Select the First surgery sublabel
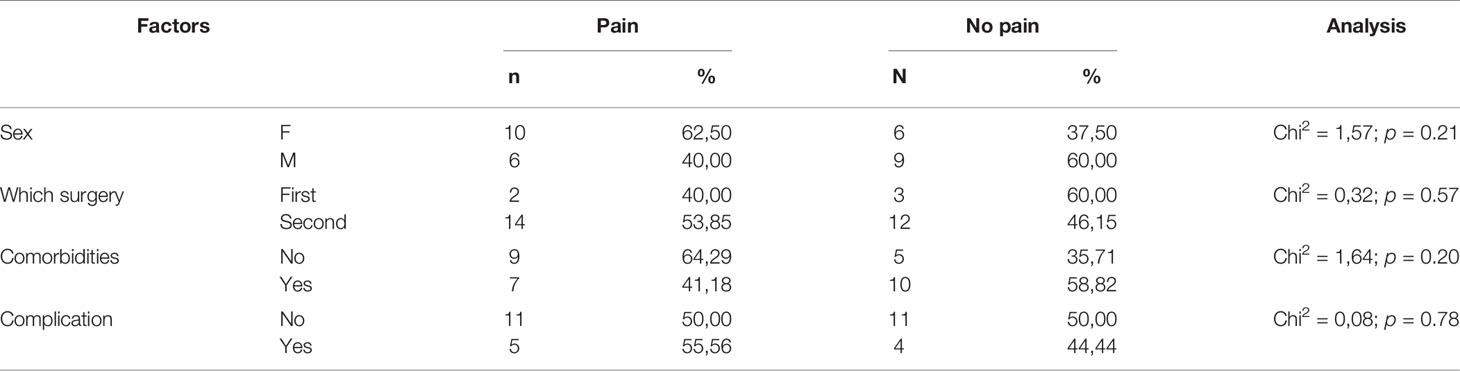Viewport: 1460px width, 371px height. click(300, 194)
